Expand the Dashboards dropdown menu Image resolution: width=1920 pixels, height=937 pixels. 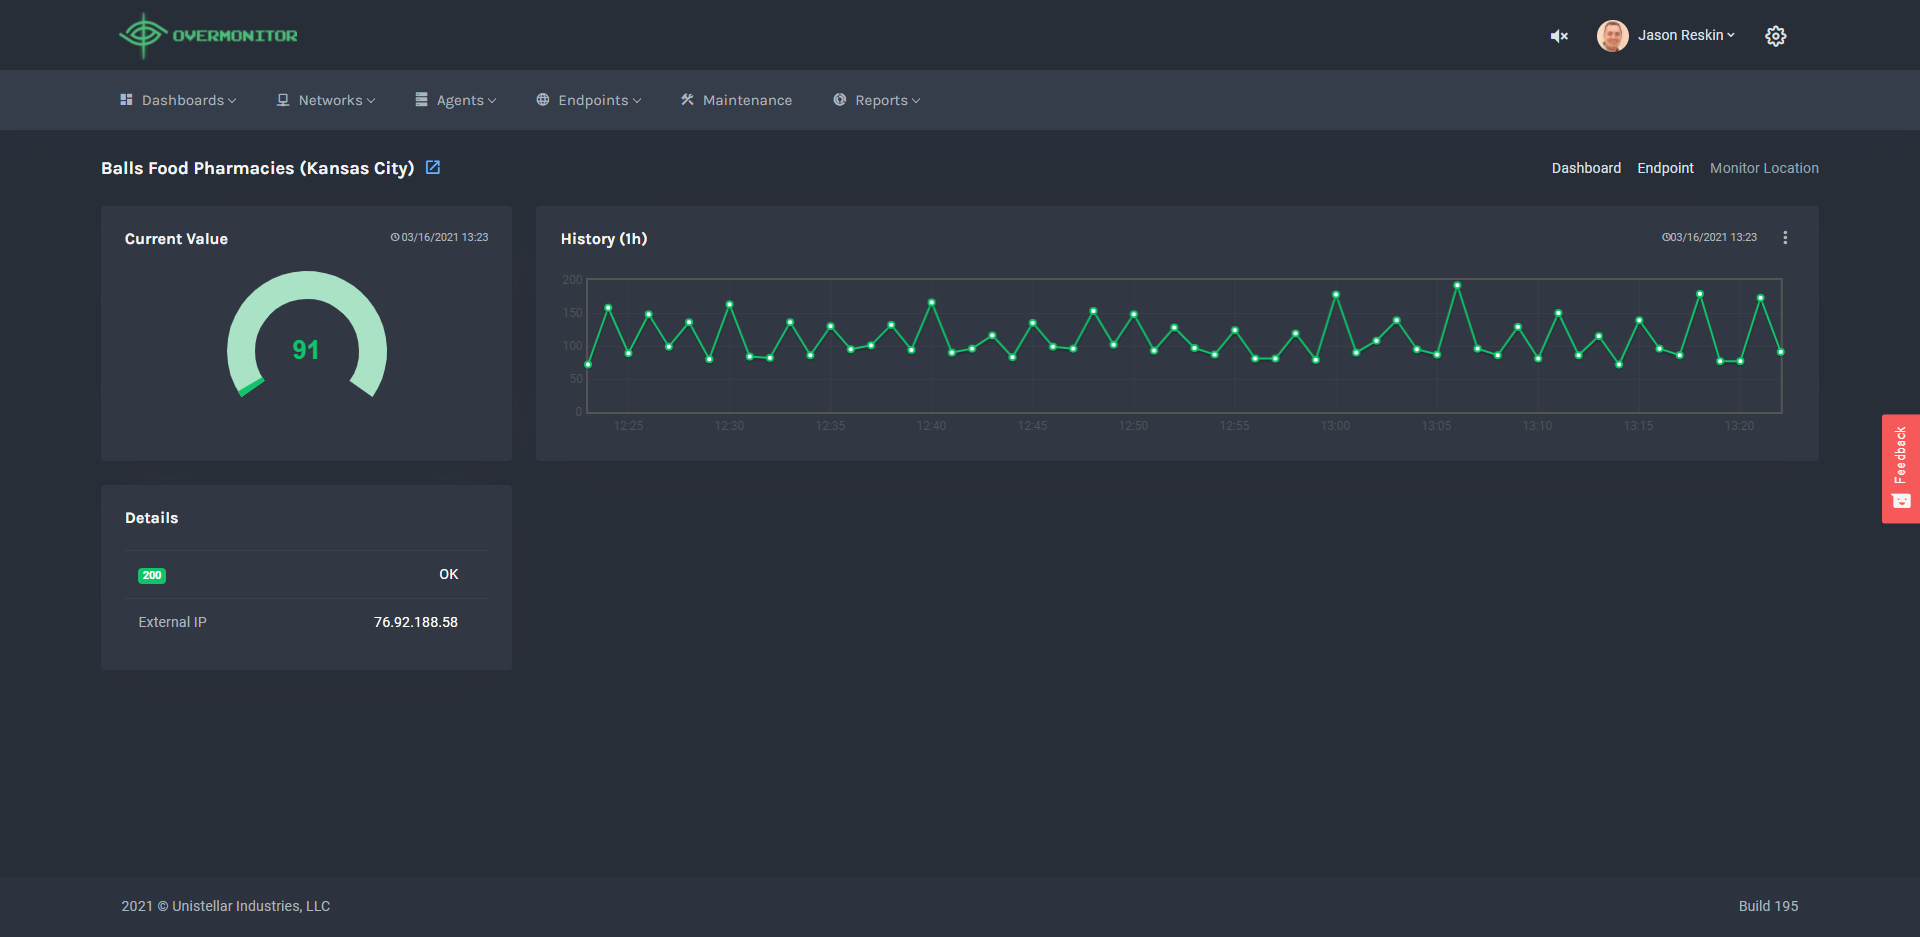pyautogui.click(x=178, y=100)
